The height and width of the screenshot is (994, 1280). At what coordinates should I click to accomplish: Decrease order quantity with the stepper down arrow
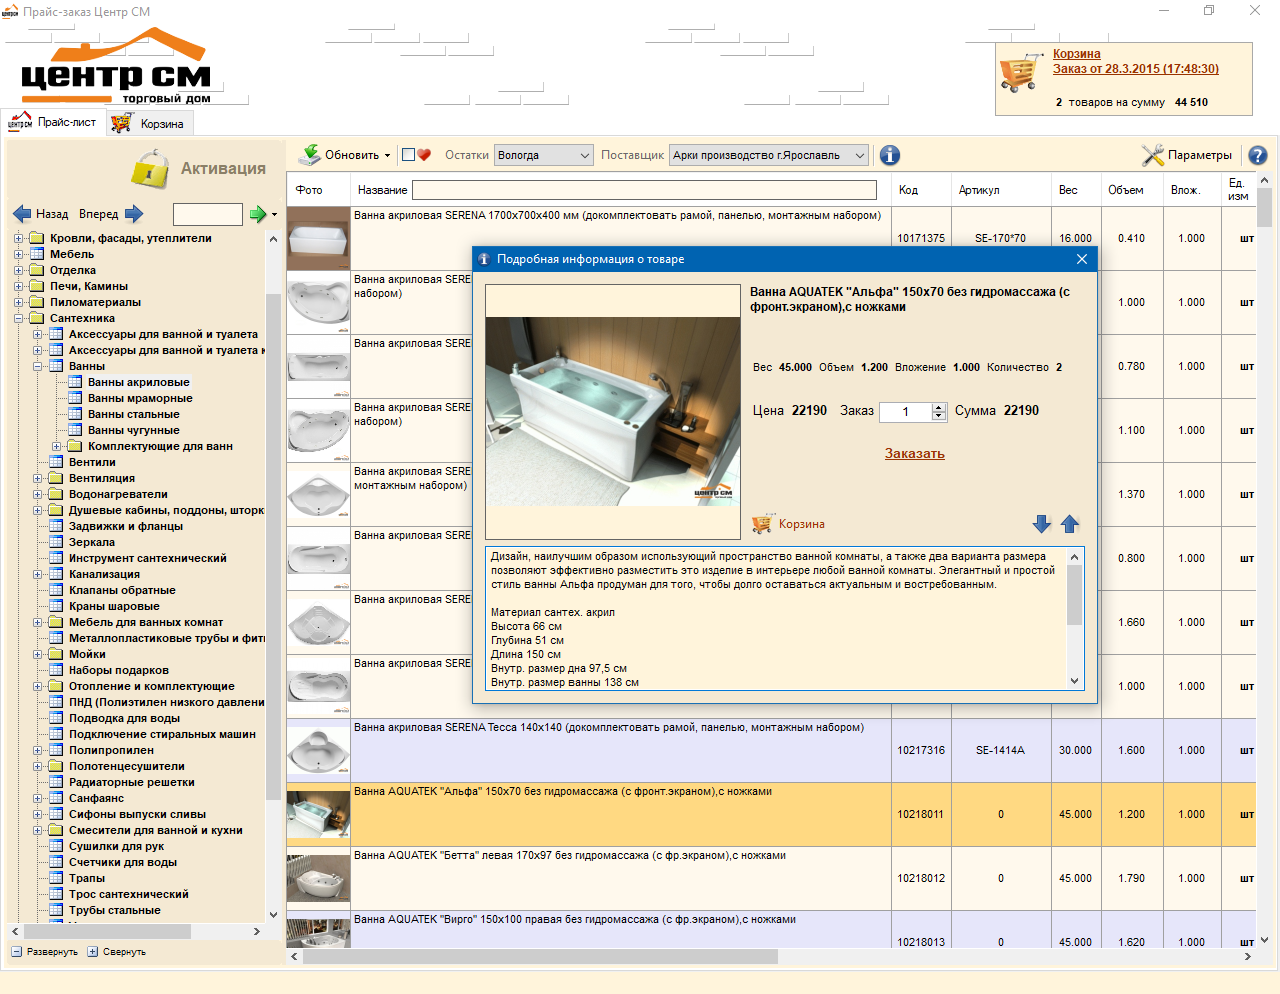[x=939, y=416]
